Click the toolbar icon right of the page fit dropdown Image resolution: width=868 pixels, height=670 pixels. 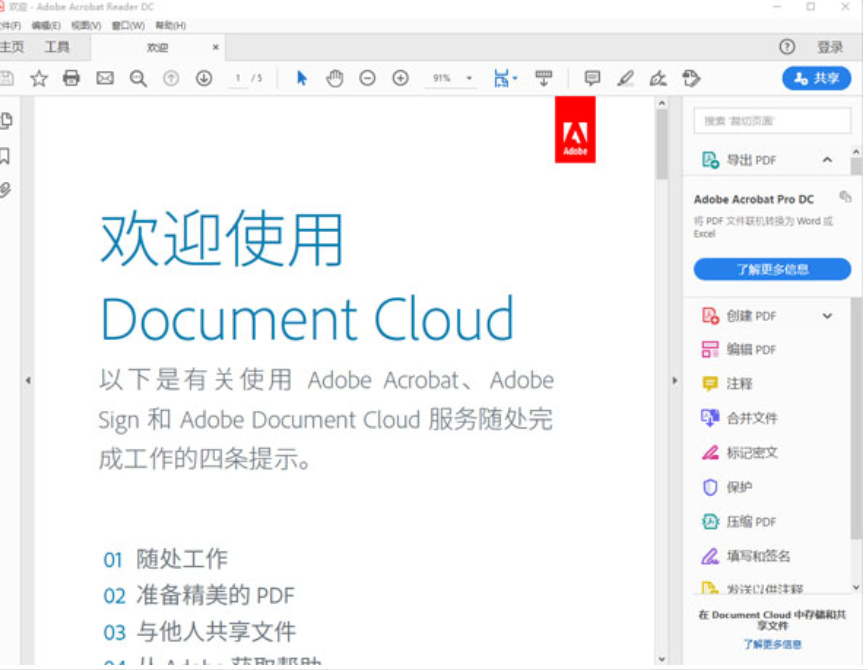(x=544, y=78)
